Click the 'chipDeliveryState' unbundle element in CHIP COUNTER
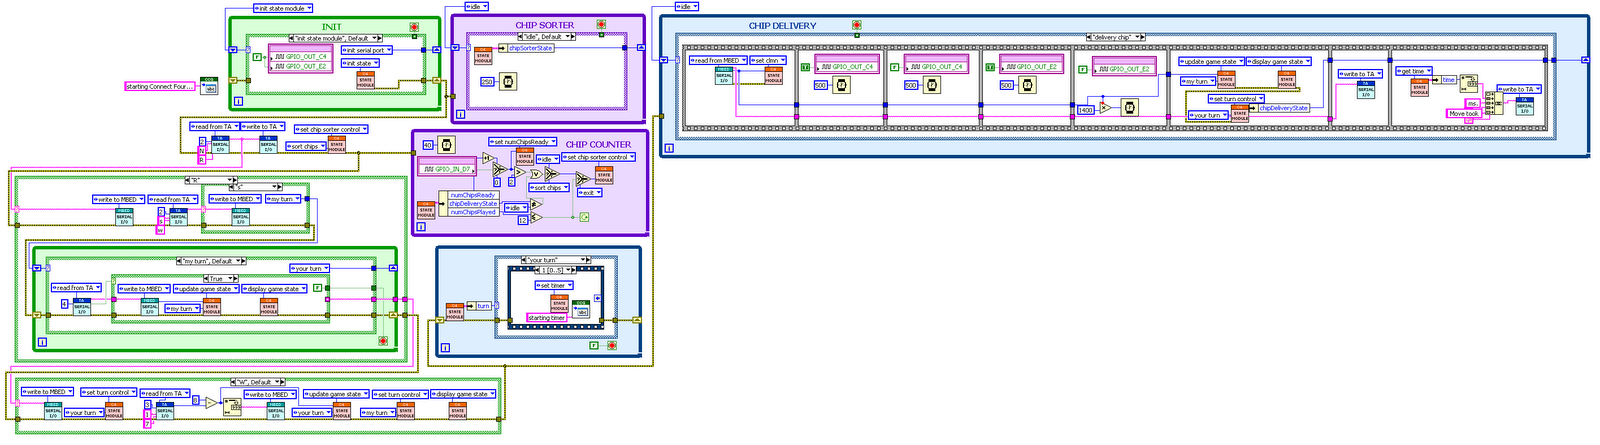1600x445 pixels. (474, 204)
